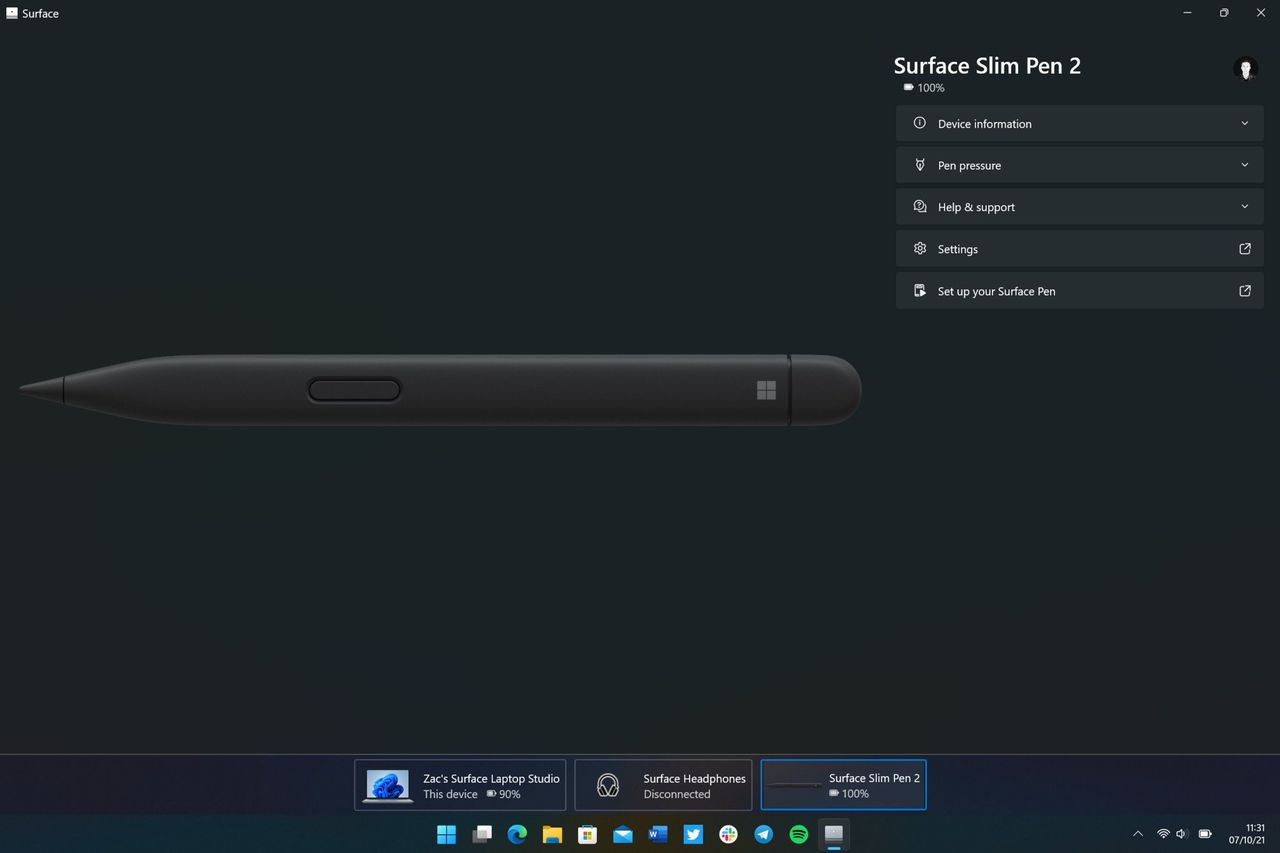Select the Surface Headphones device card
The image size is (1280, 853).
coord(663,785)
